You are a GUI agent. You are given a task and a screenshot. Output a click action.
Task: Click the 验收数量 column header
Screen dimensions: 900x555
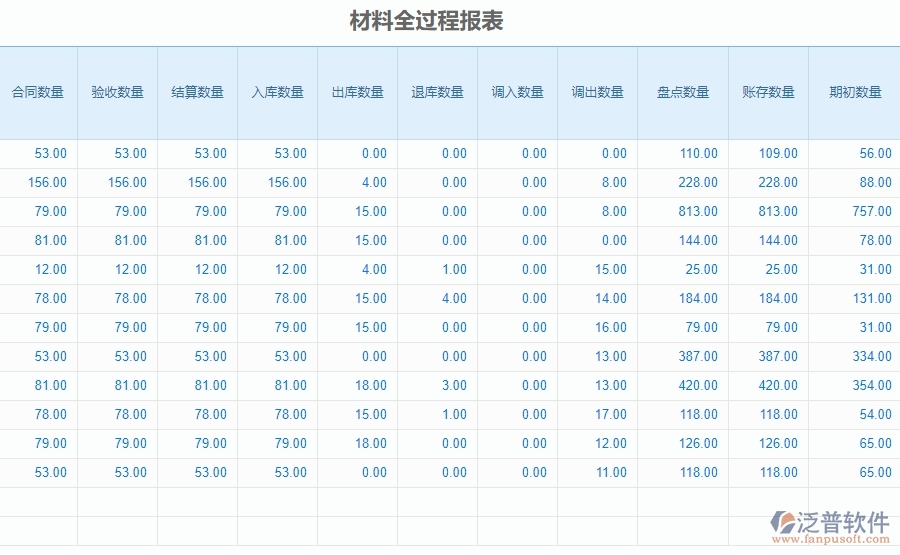click(117, 92)
